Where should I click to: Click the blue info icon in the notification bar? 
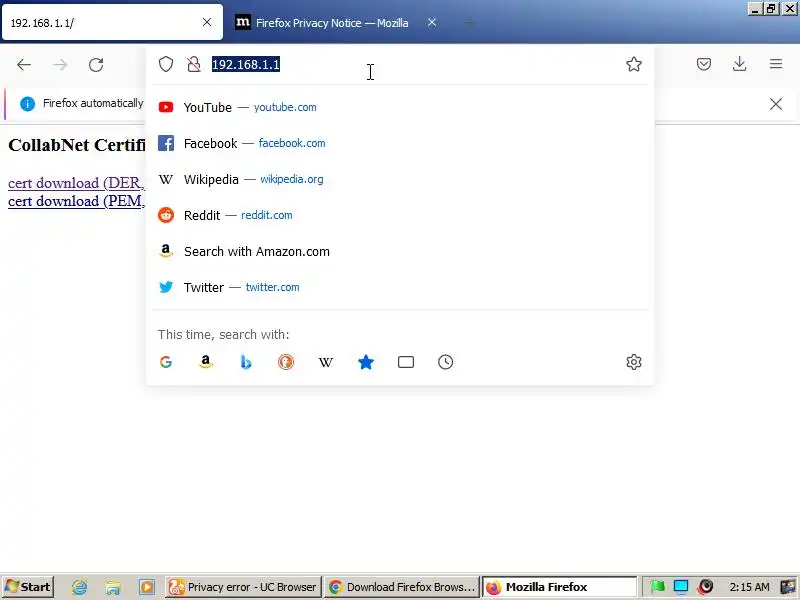click(28, 104)
